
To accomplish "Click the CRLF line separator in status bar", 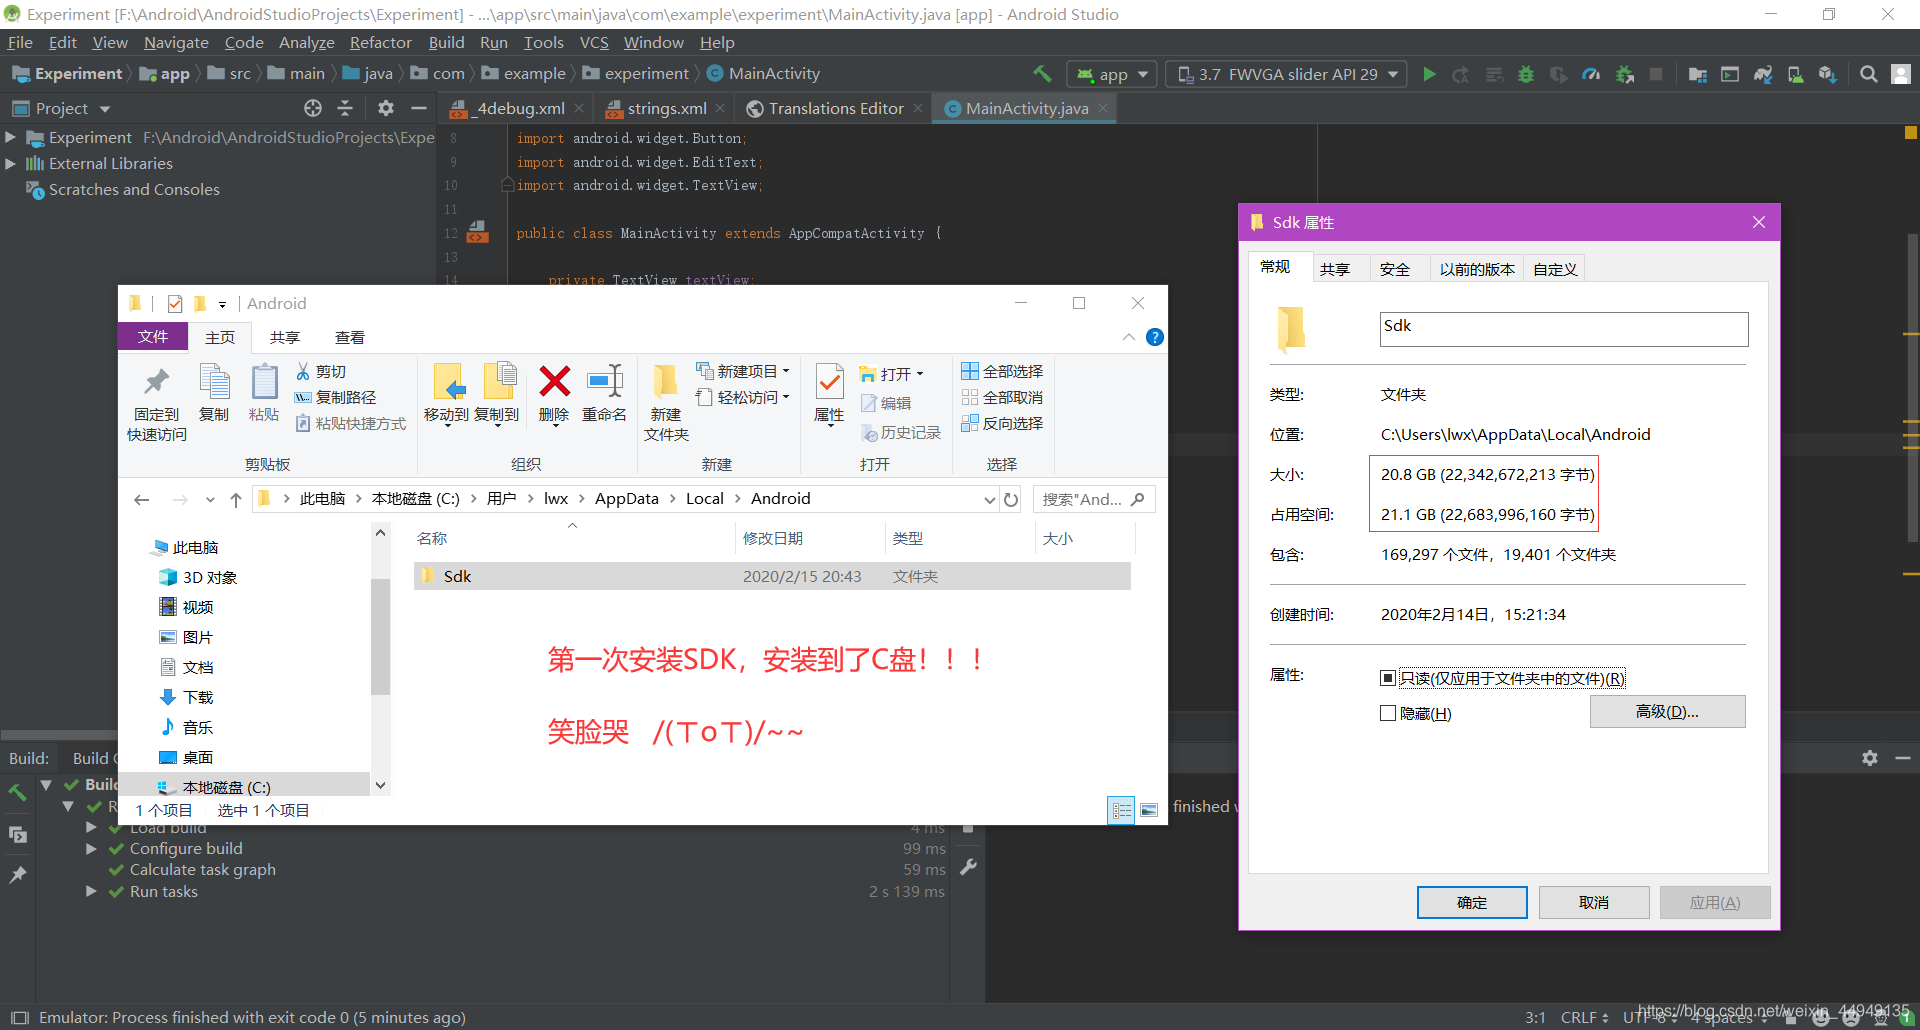I will point(1584,1017).
